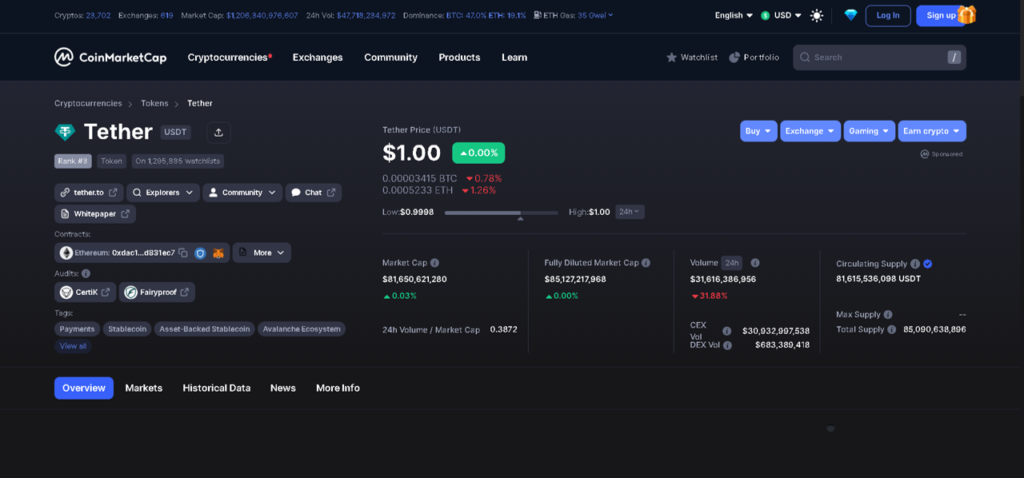
Task: Click Market Cap info icon
Action: [435, 263]
